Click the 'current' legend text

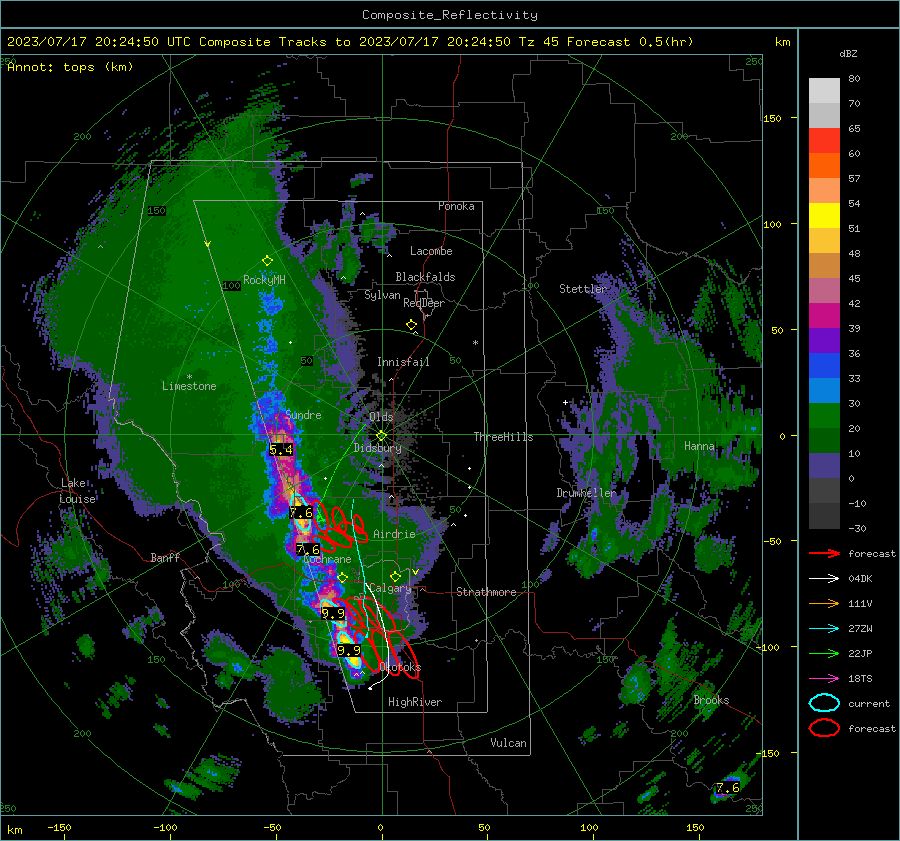point(868,704)
